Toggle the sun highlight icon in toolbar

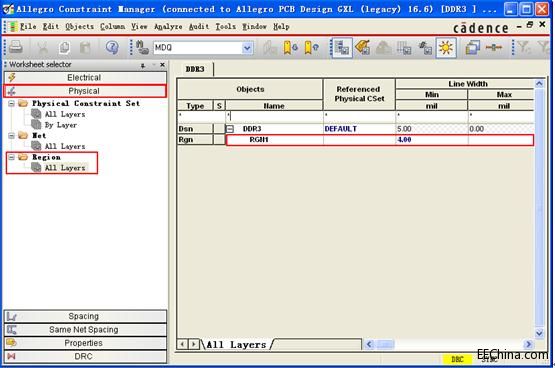(x=446, y=47)
